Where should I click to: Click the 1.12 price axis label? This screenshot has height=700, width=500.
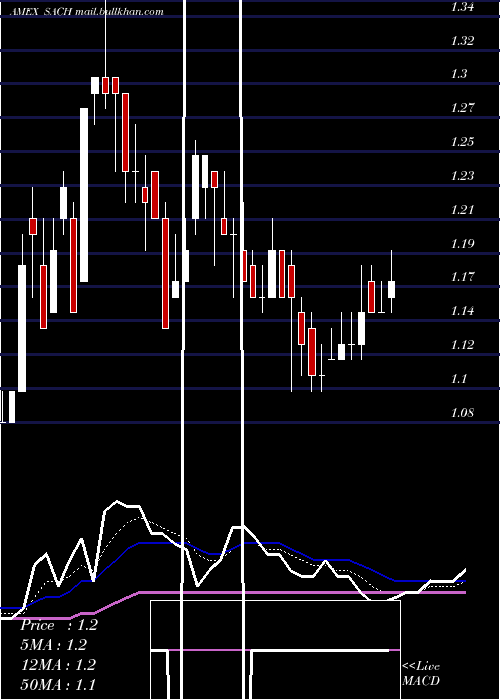(462, 345)
